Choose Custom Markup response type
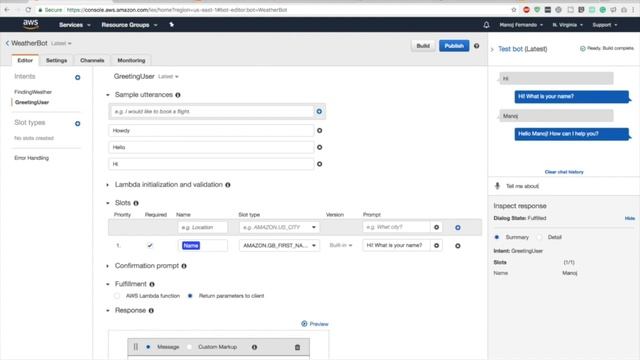The width and height of the screenshot is (640, 360). pyautogui.click(x=189, y=347)
